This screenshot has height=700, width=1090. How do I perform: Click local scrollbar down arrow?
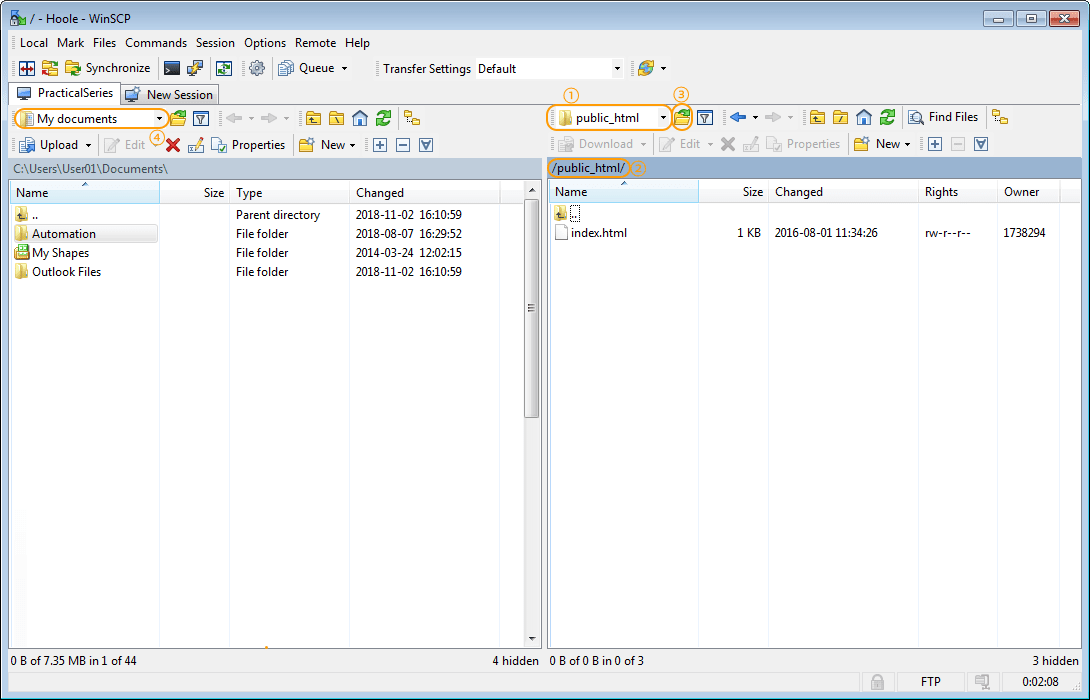532,639
